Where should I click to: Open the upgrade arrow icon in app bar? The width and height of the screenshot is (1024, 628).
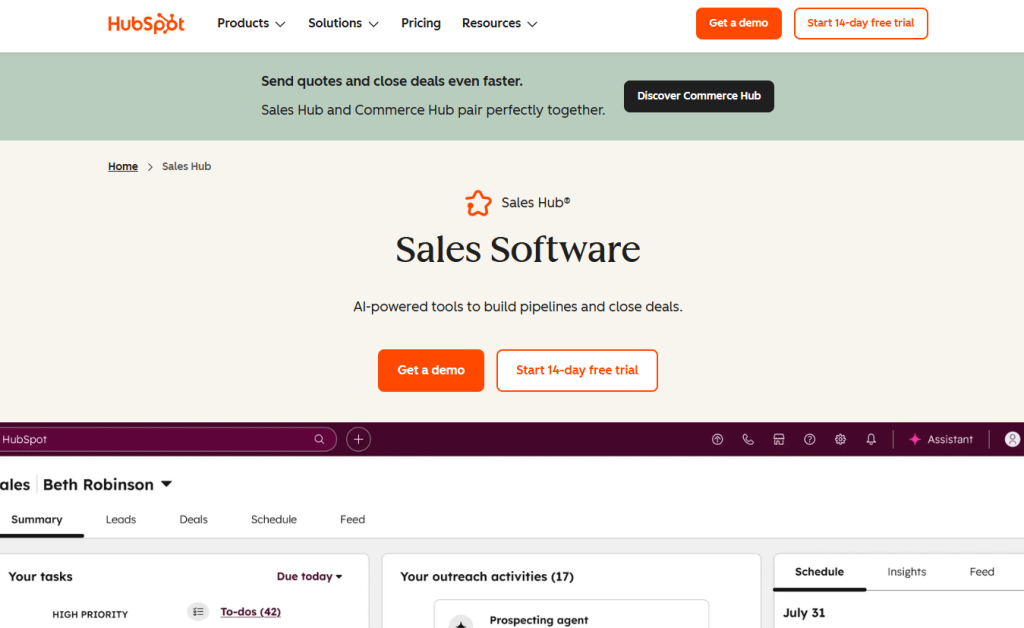tap(717, 439)
